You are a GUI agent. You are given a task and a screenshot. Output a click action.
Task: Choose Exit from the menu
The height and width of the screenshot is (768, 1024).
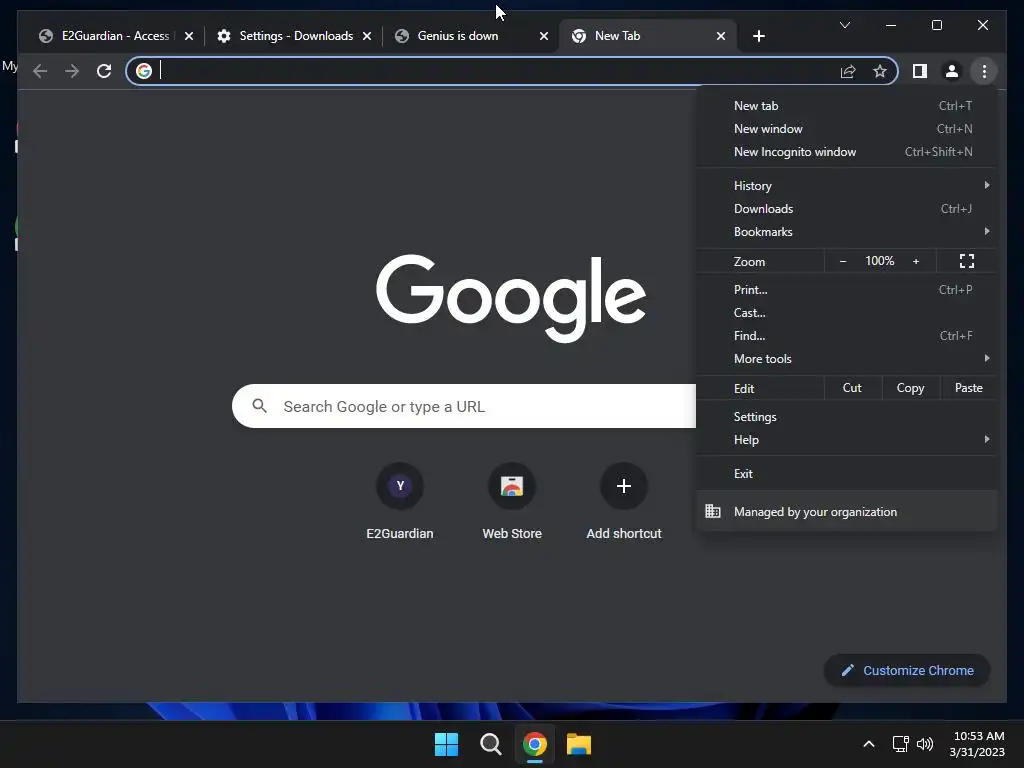coord(846,474)
